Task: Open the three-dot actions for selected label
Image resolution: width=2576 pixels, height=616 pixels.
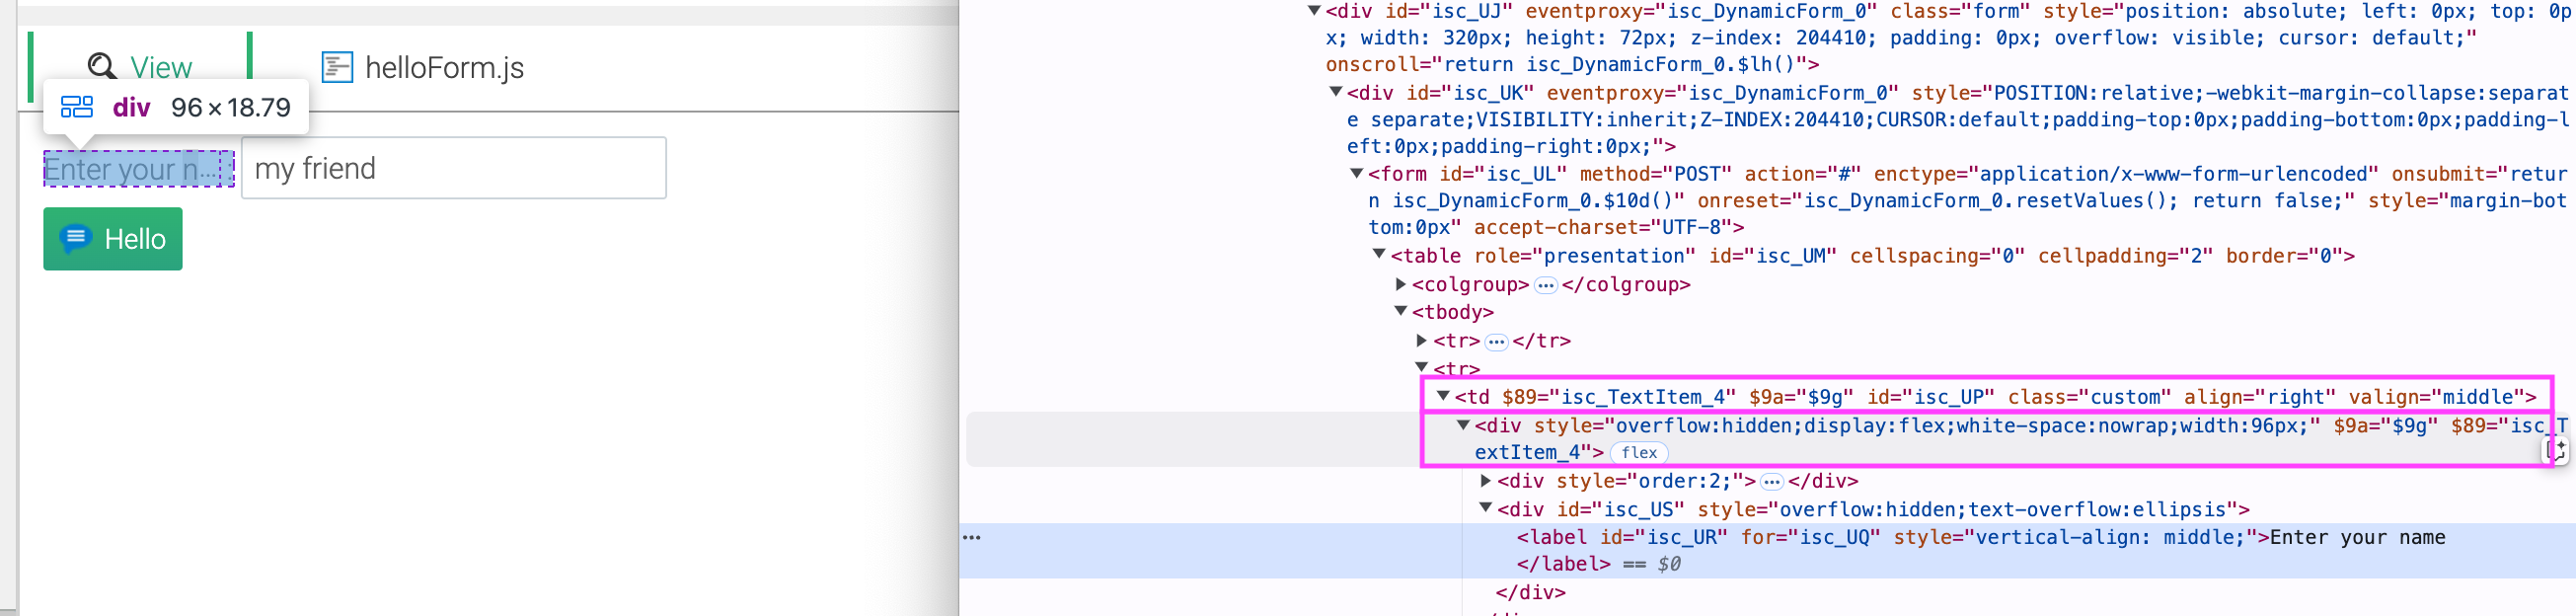Action: (972, 537)
